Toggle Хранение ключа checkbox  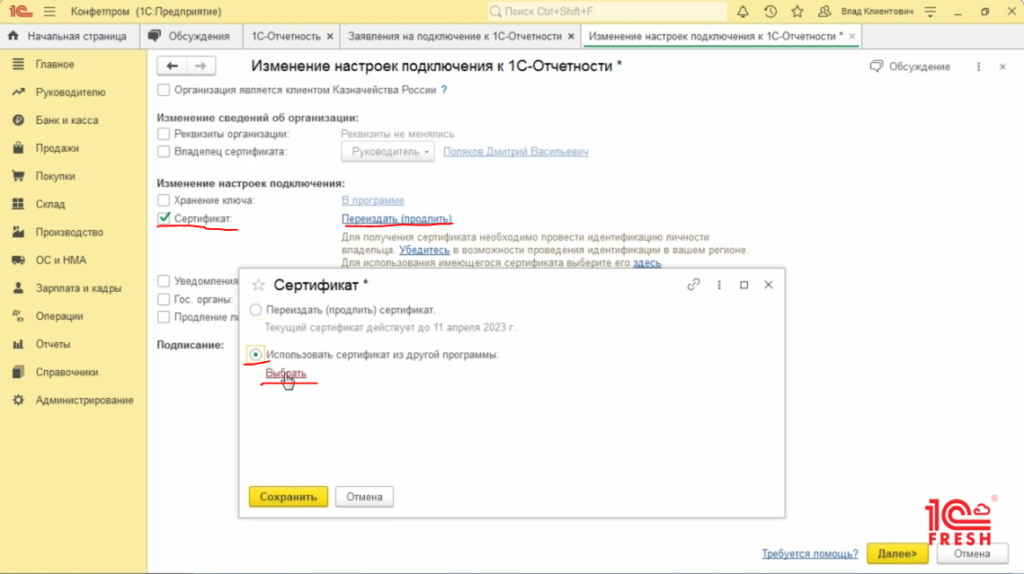(163, 200)
